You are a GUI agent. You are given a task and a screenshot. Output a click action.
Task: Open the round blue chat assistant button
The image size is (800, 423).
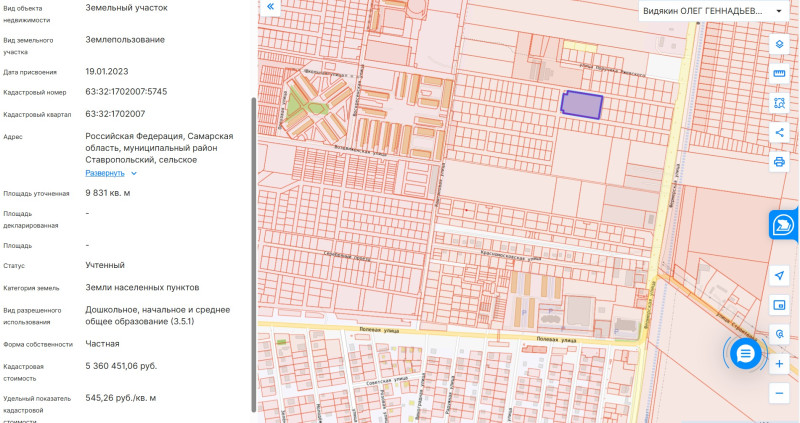746,352
